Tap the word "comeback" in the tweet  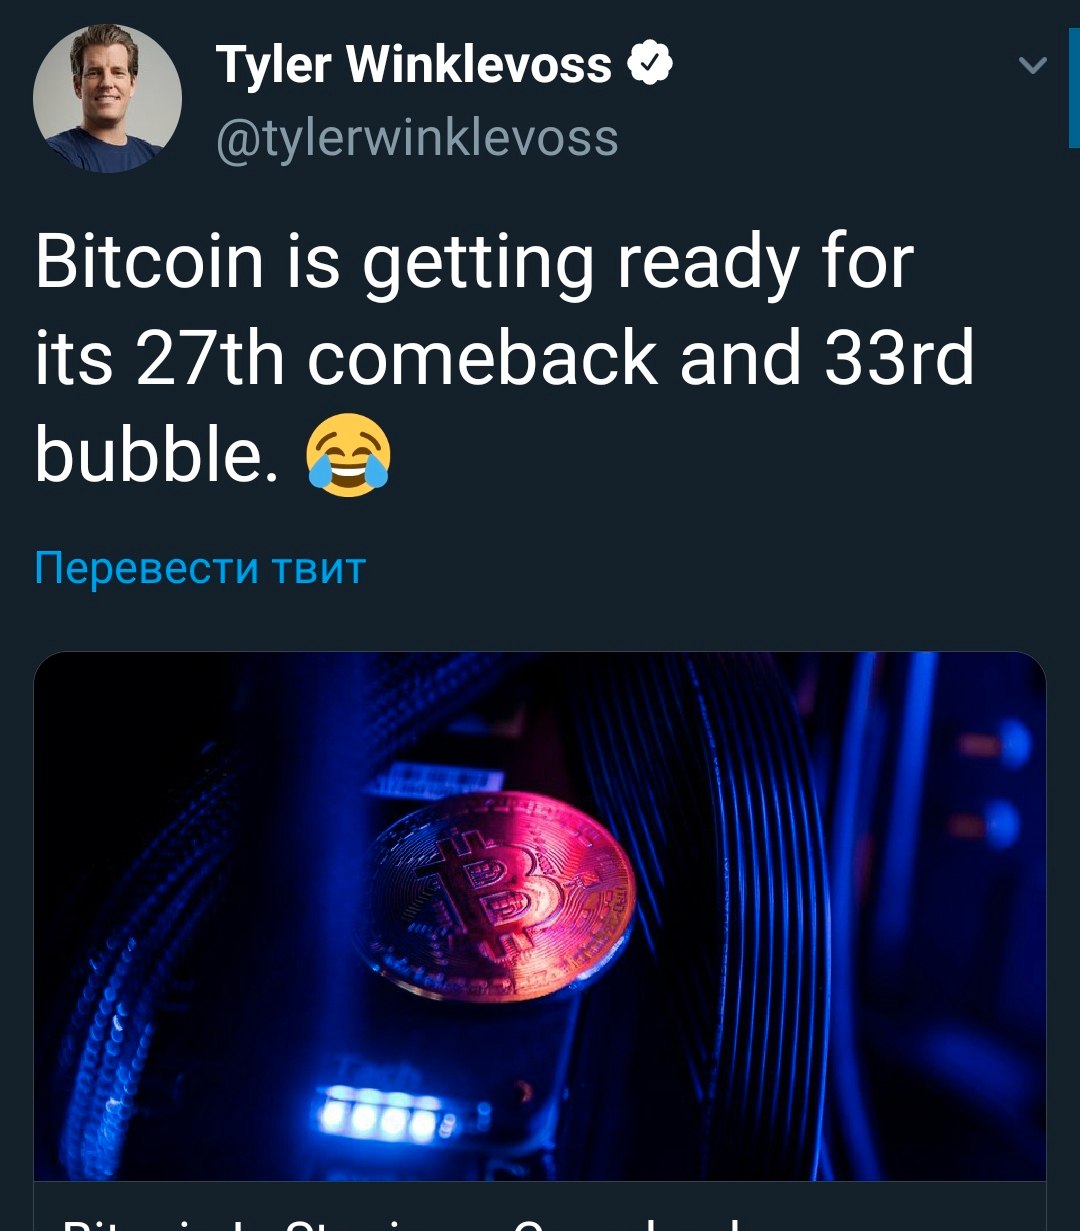(481, 358)
